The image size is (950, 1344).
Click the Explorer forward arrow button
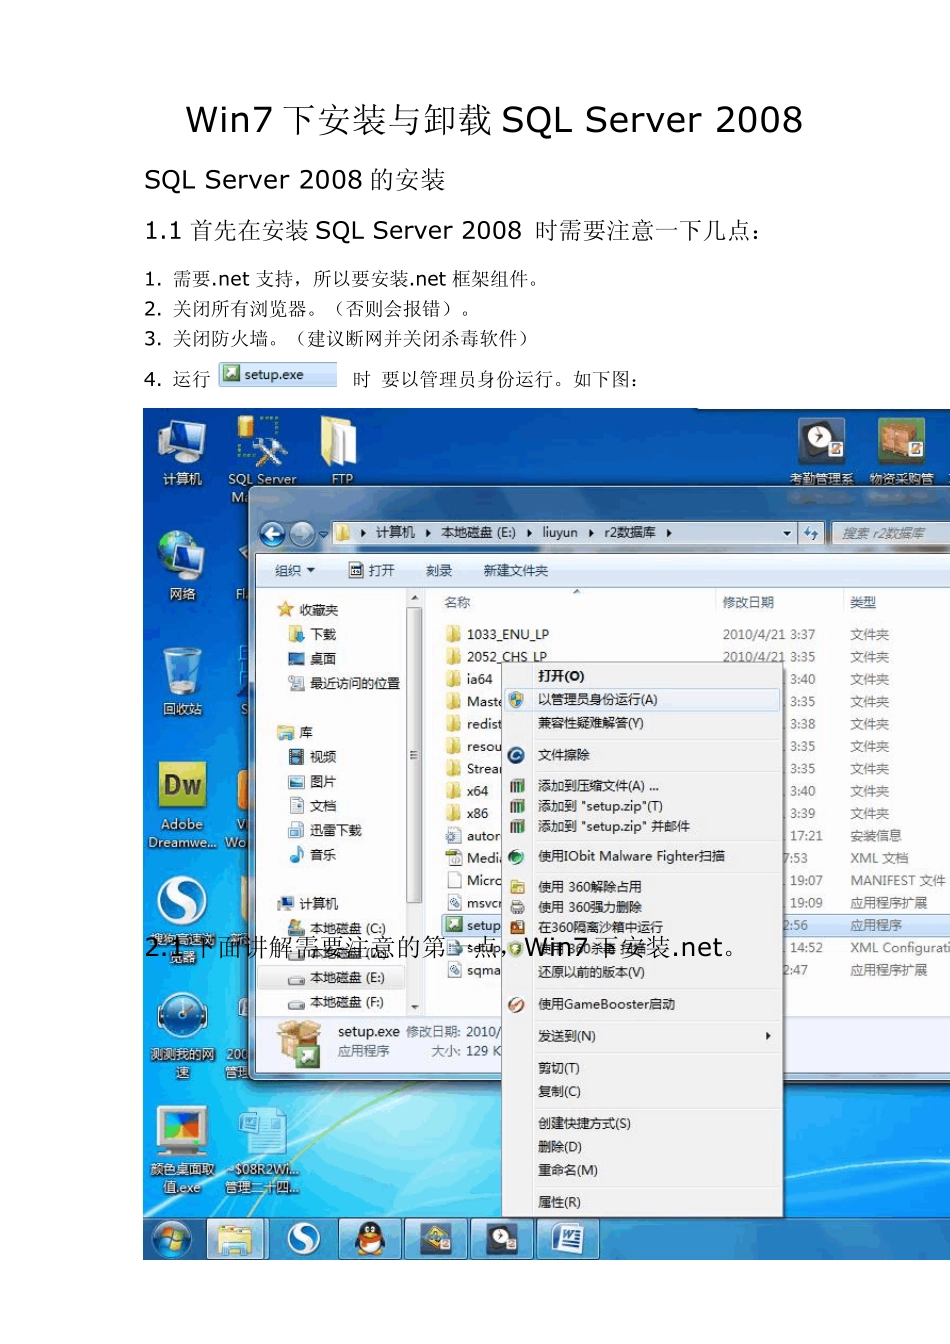point(301,534)
